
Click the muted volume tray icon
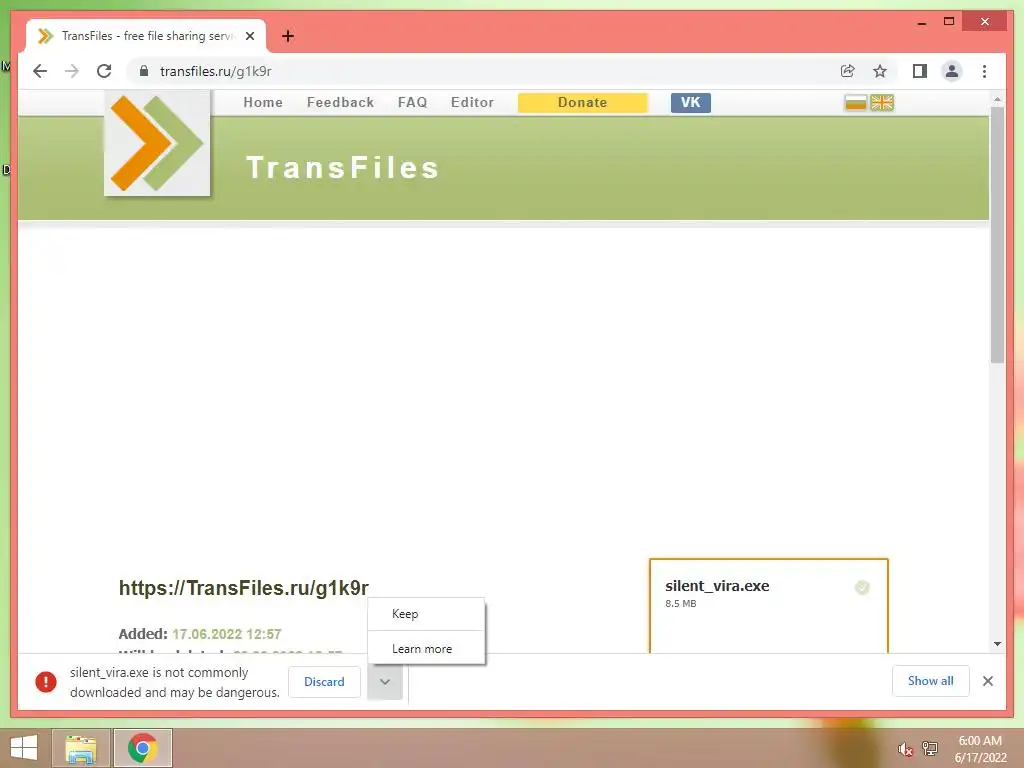[x=905, y=749]
